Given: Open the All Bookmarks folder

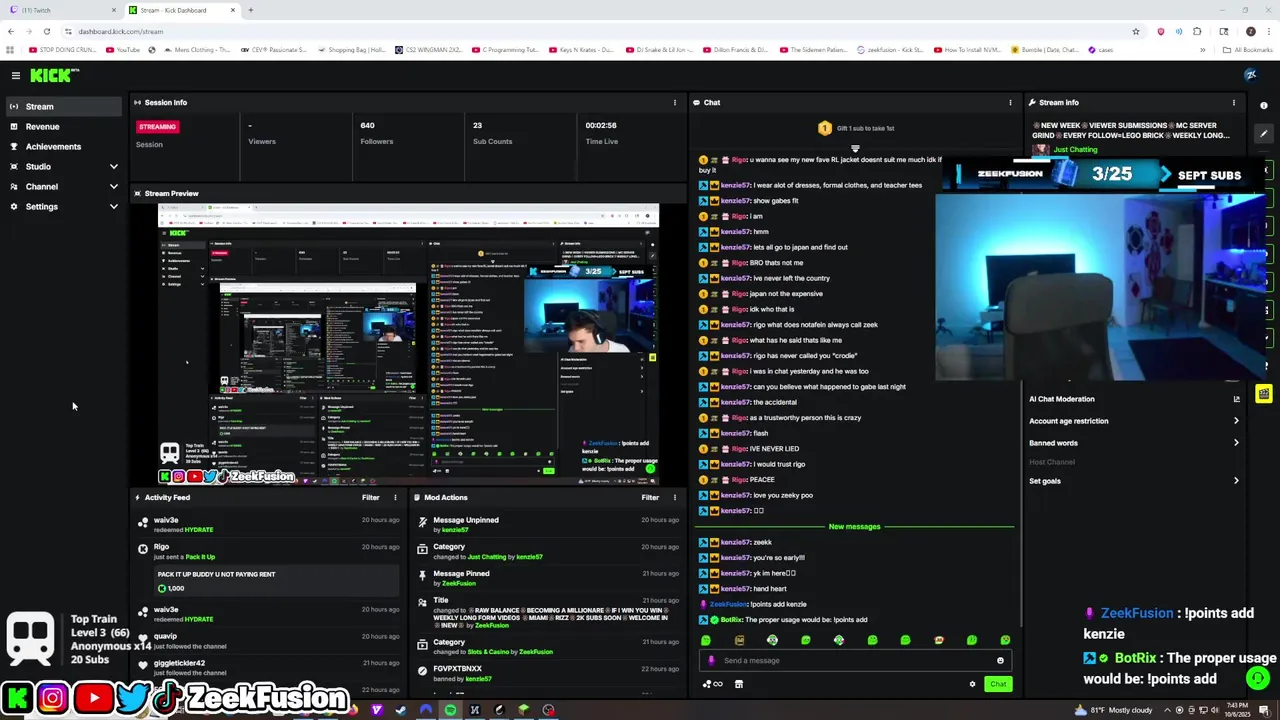Looking at the screenshot, I should 1249,50.
